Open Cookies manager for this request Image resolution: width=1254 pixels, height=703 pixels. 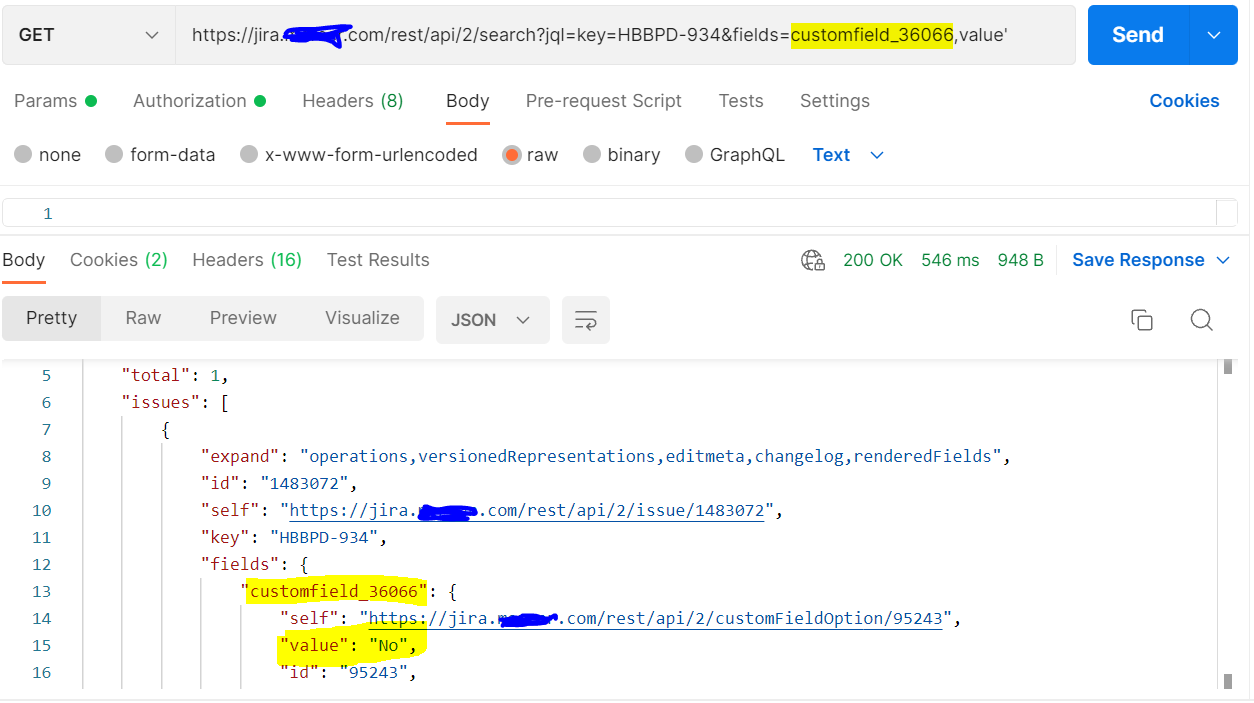[1184, 100]
